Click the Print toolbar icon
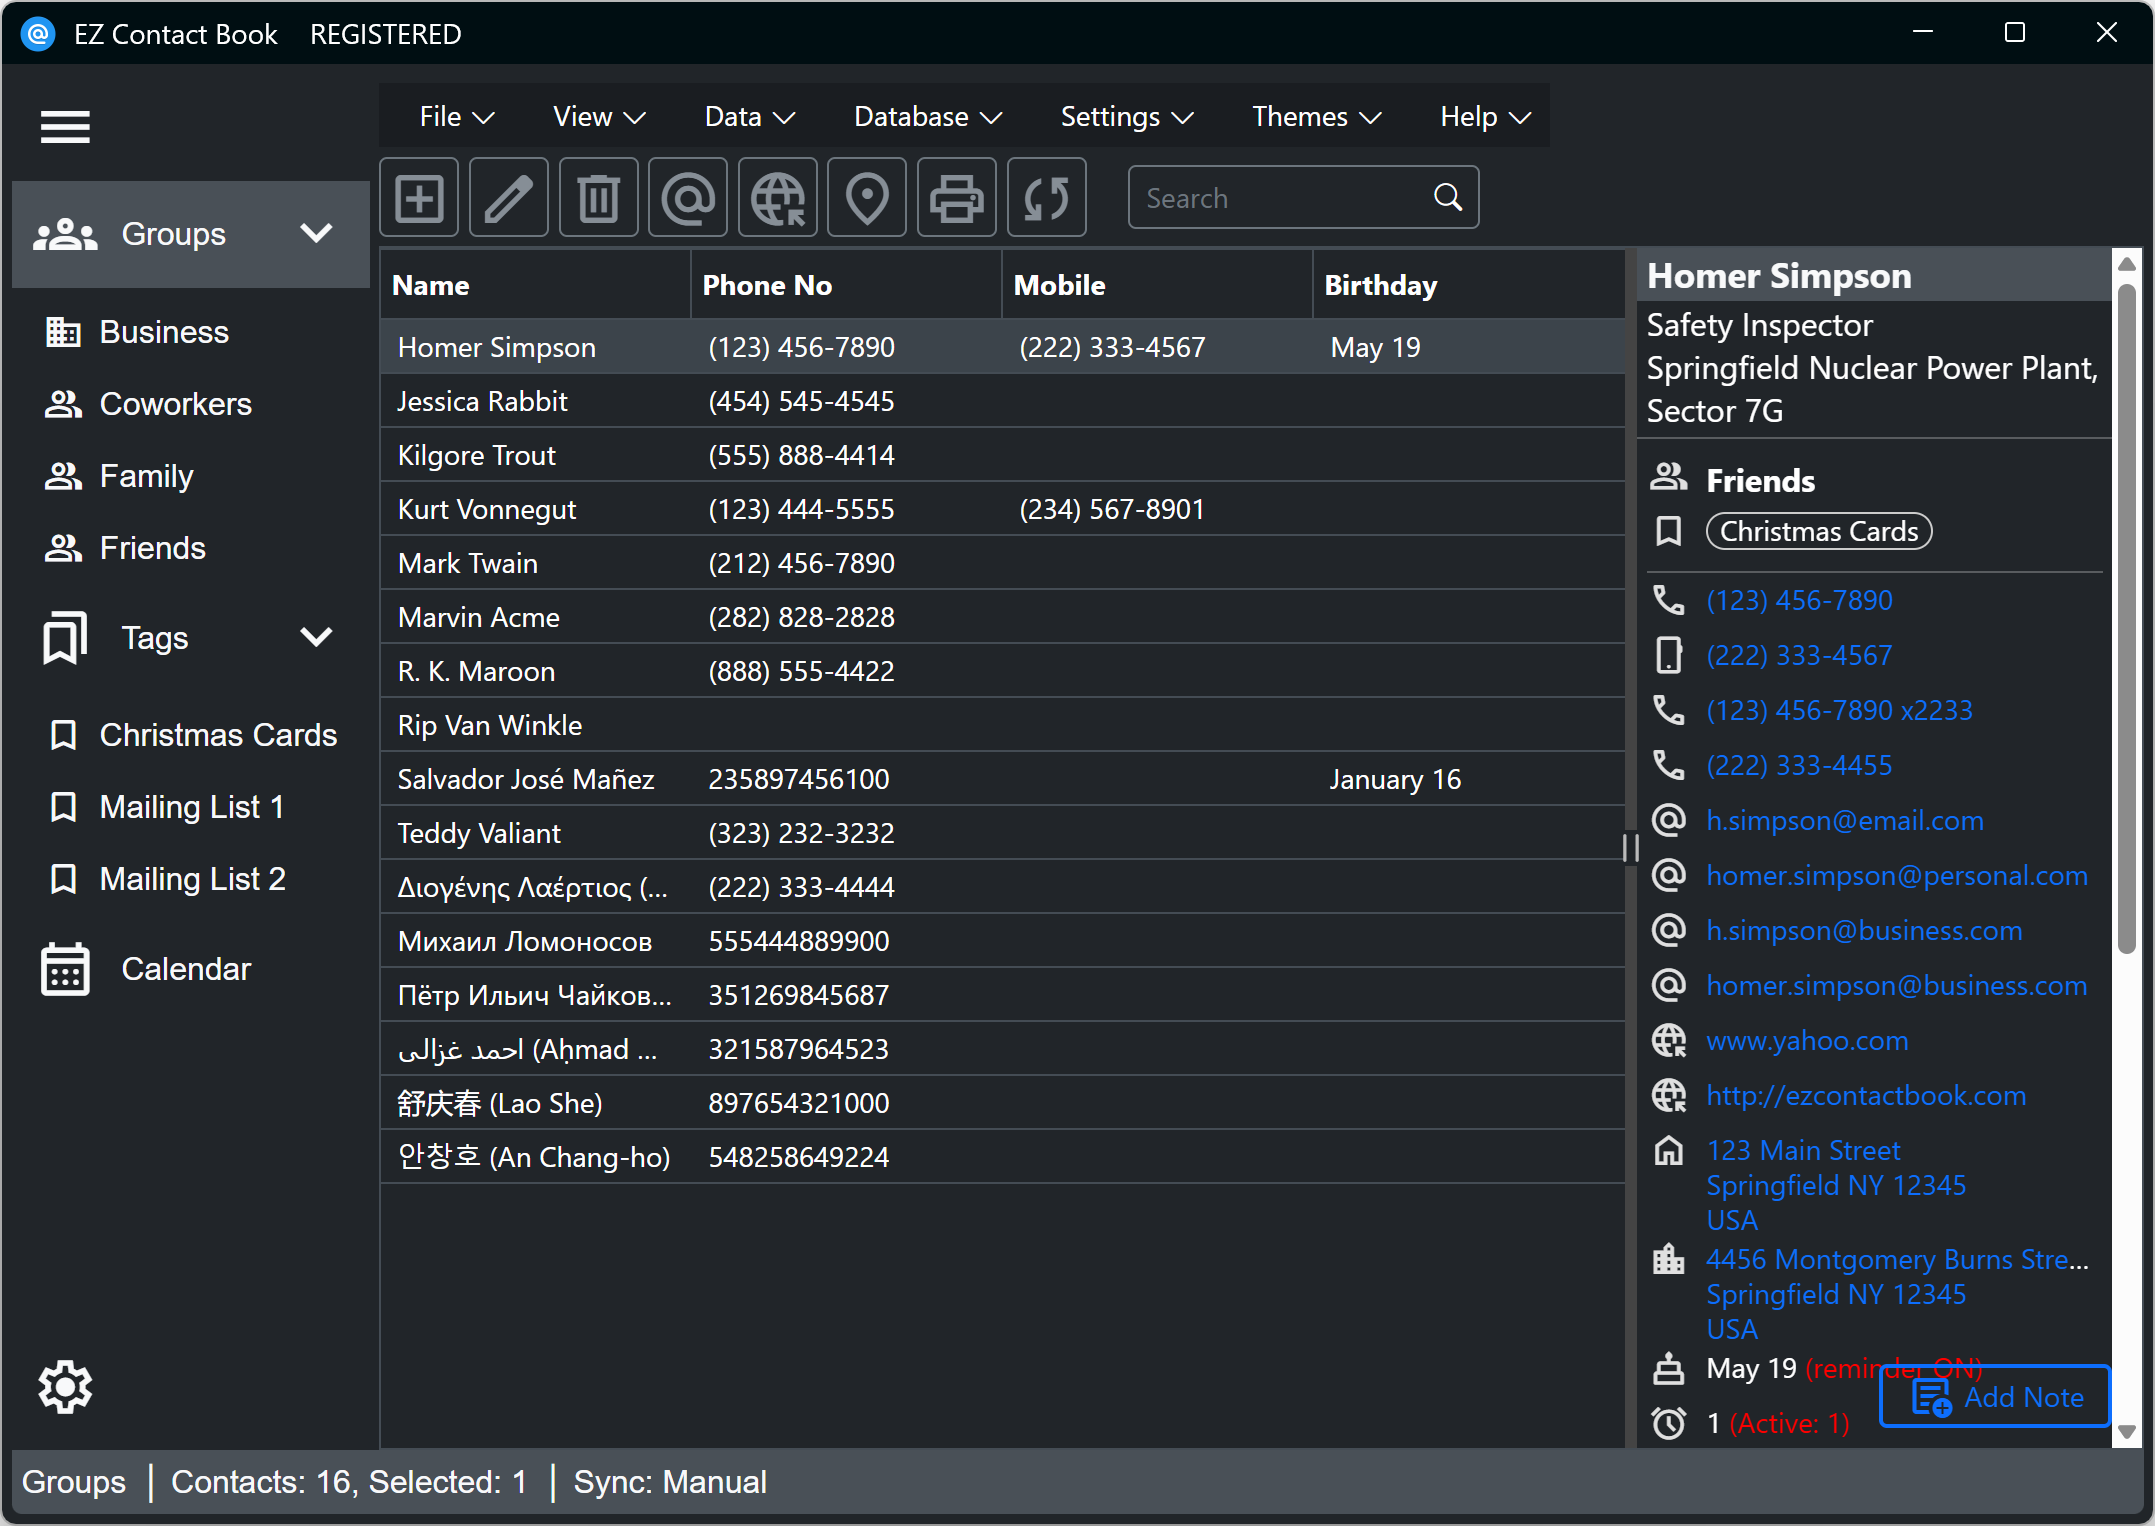2155x1526 pixels. tap(957, 198)
